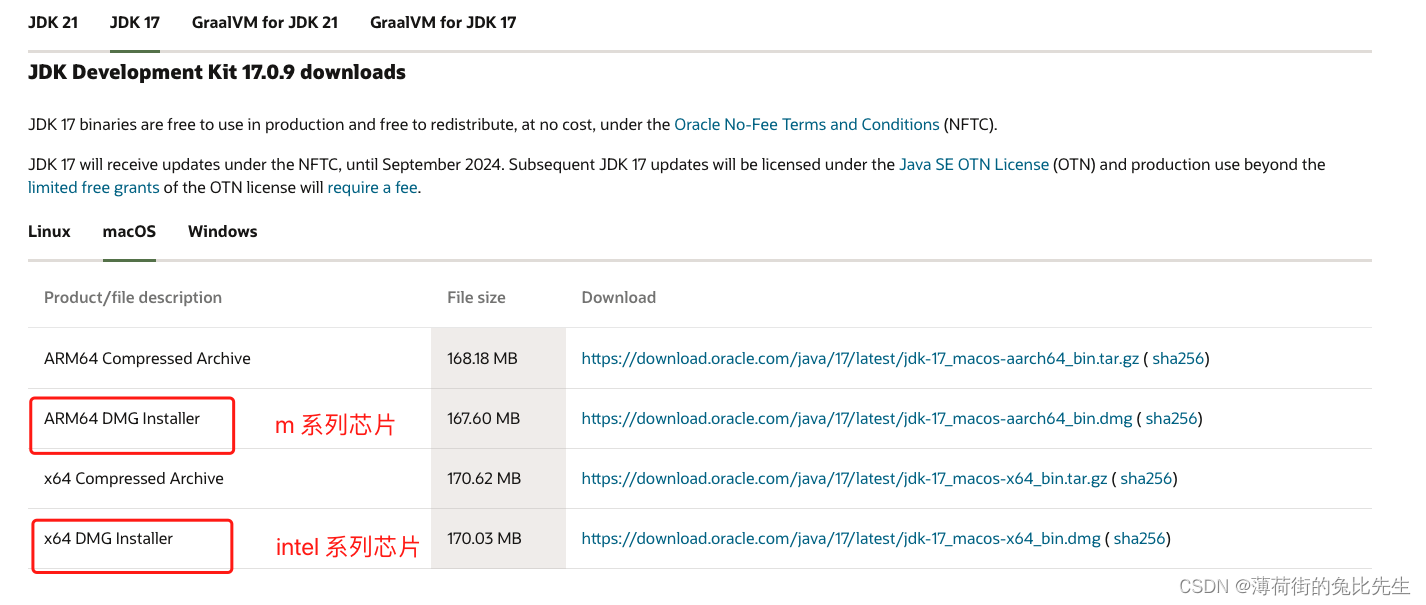This screenshot has height=605, width=1426.
Task: Stay on the JDK 17 tab
Action: tap(134, 21)
